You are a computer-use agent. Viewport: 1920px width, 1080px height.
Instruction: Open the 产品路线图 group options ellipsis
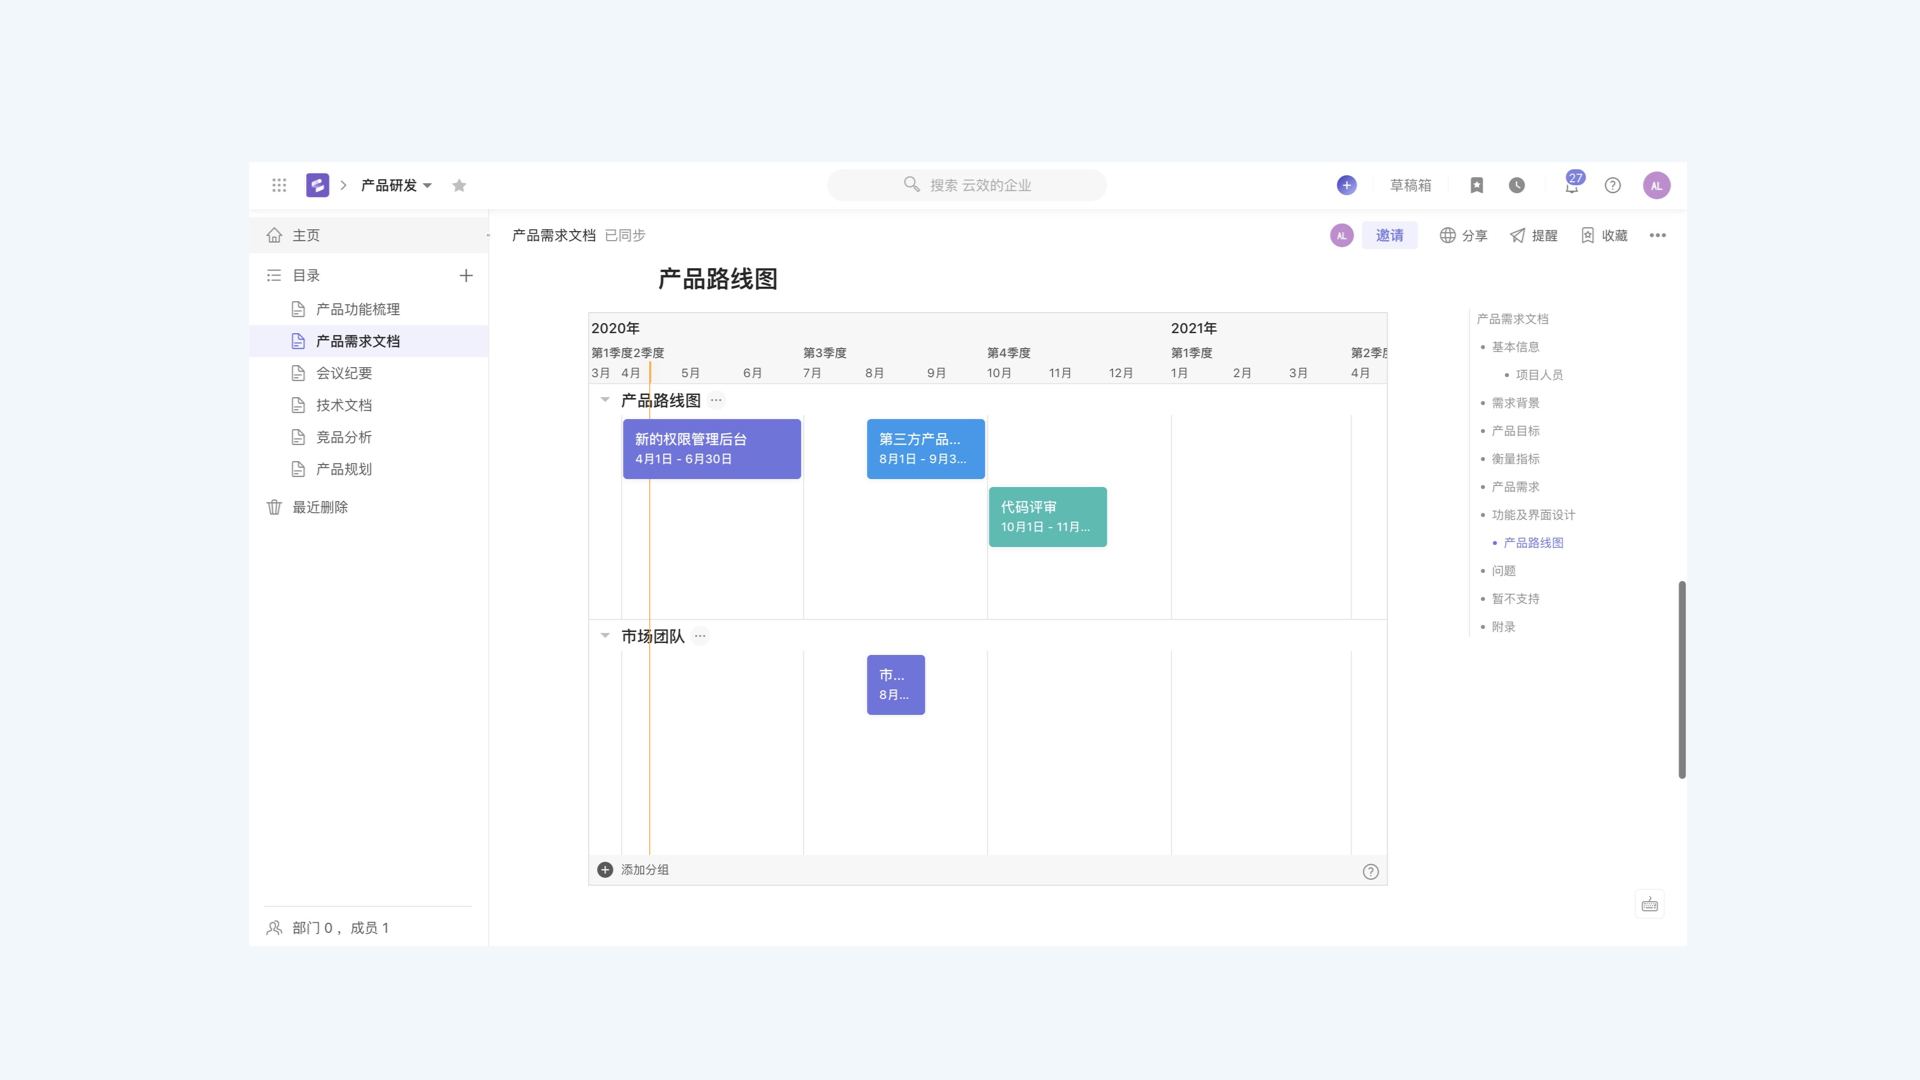click(x=716, y=400)
